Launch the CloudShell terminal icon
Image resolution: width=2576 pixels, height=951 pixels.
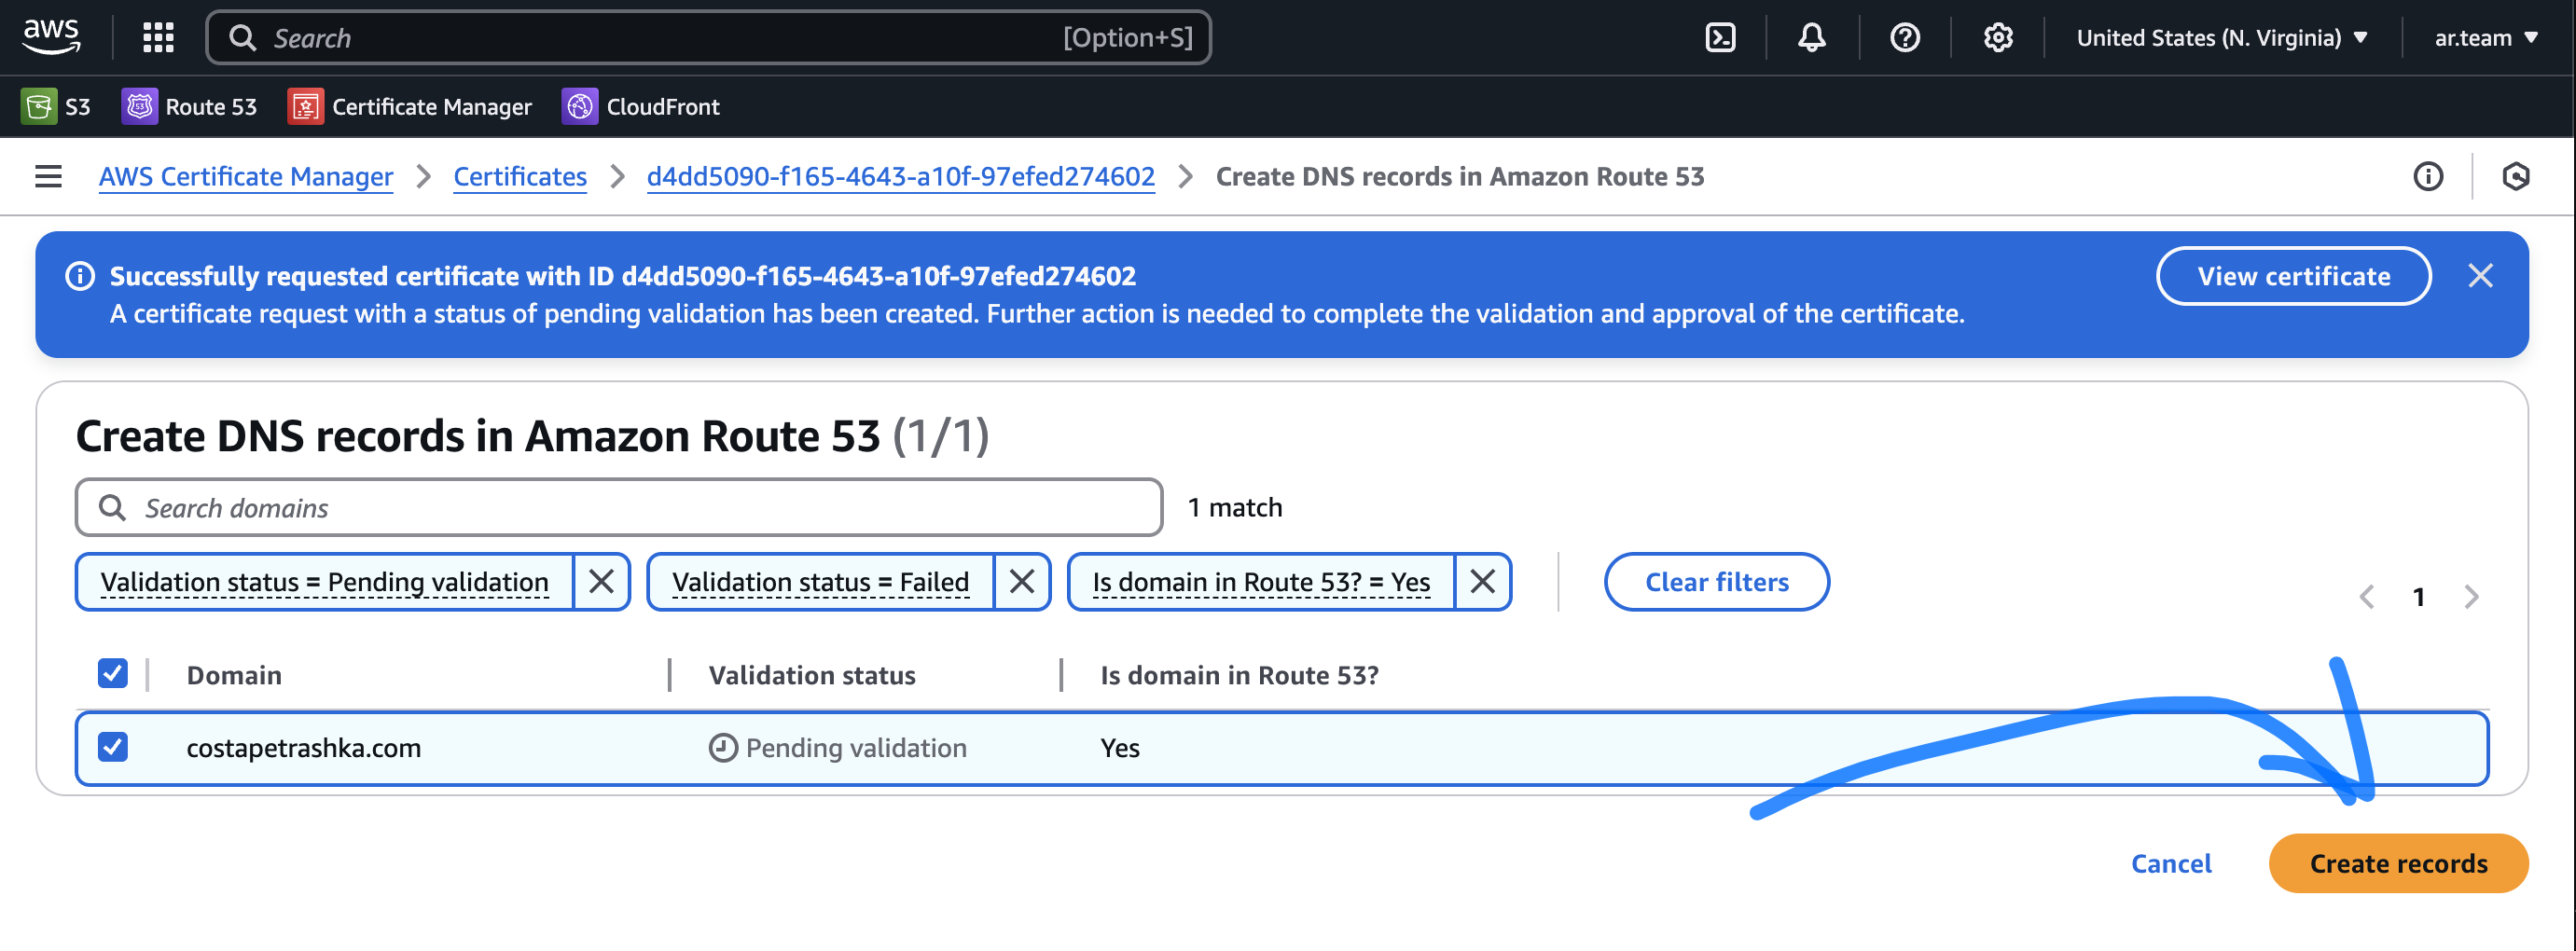[x=1719, y=38]
